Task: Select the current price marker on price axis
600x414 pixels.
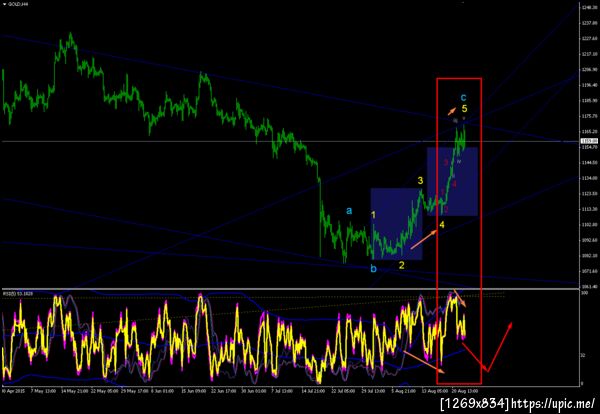Action: [590, 141]
